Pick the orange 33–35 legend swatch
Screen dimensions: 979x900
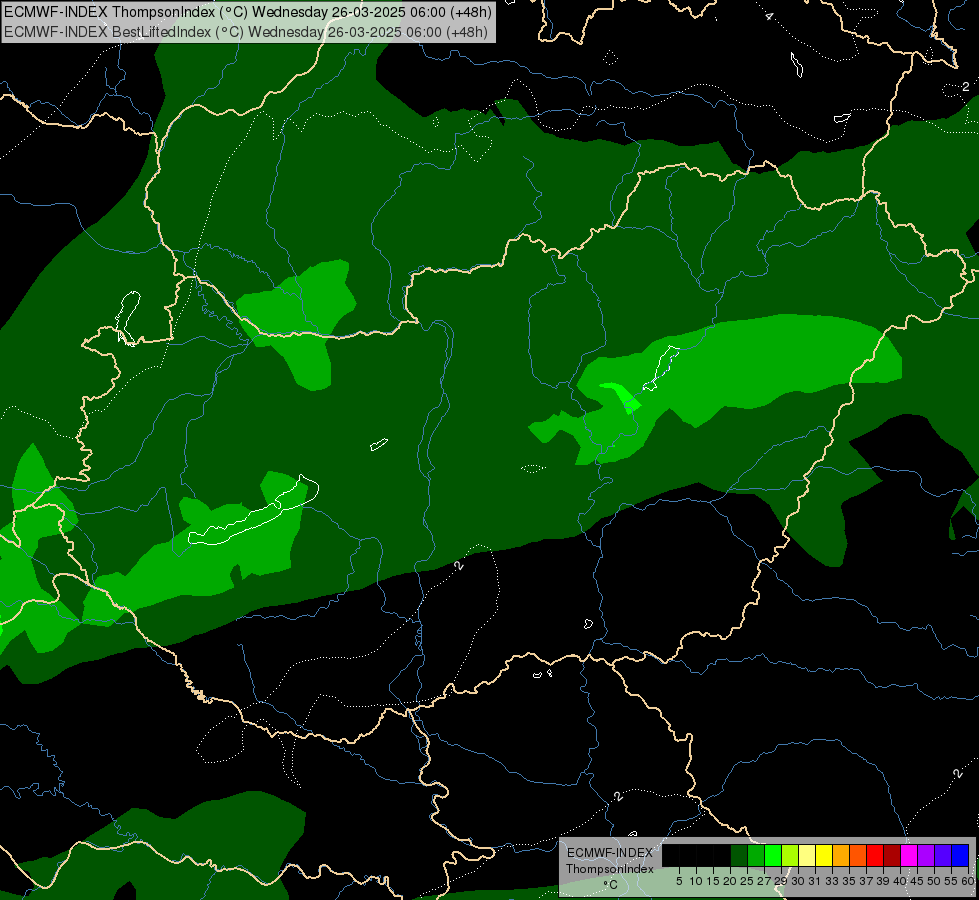click(841, 856)
